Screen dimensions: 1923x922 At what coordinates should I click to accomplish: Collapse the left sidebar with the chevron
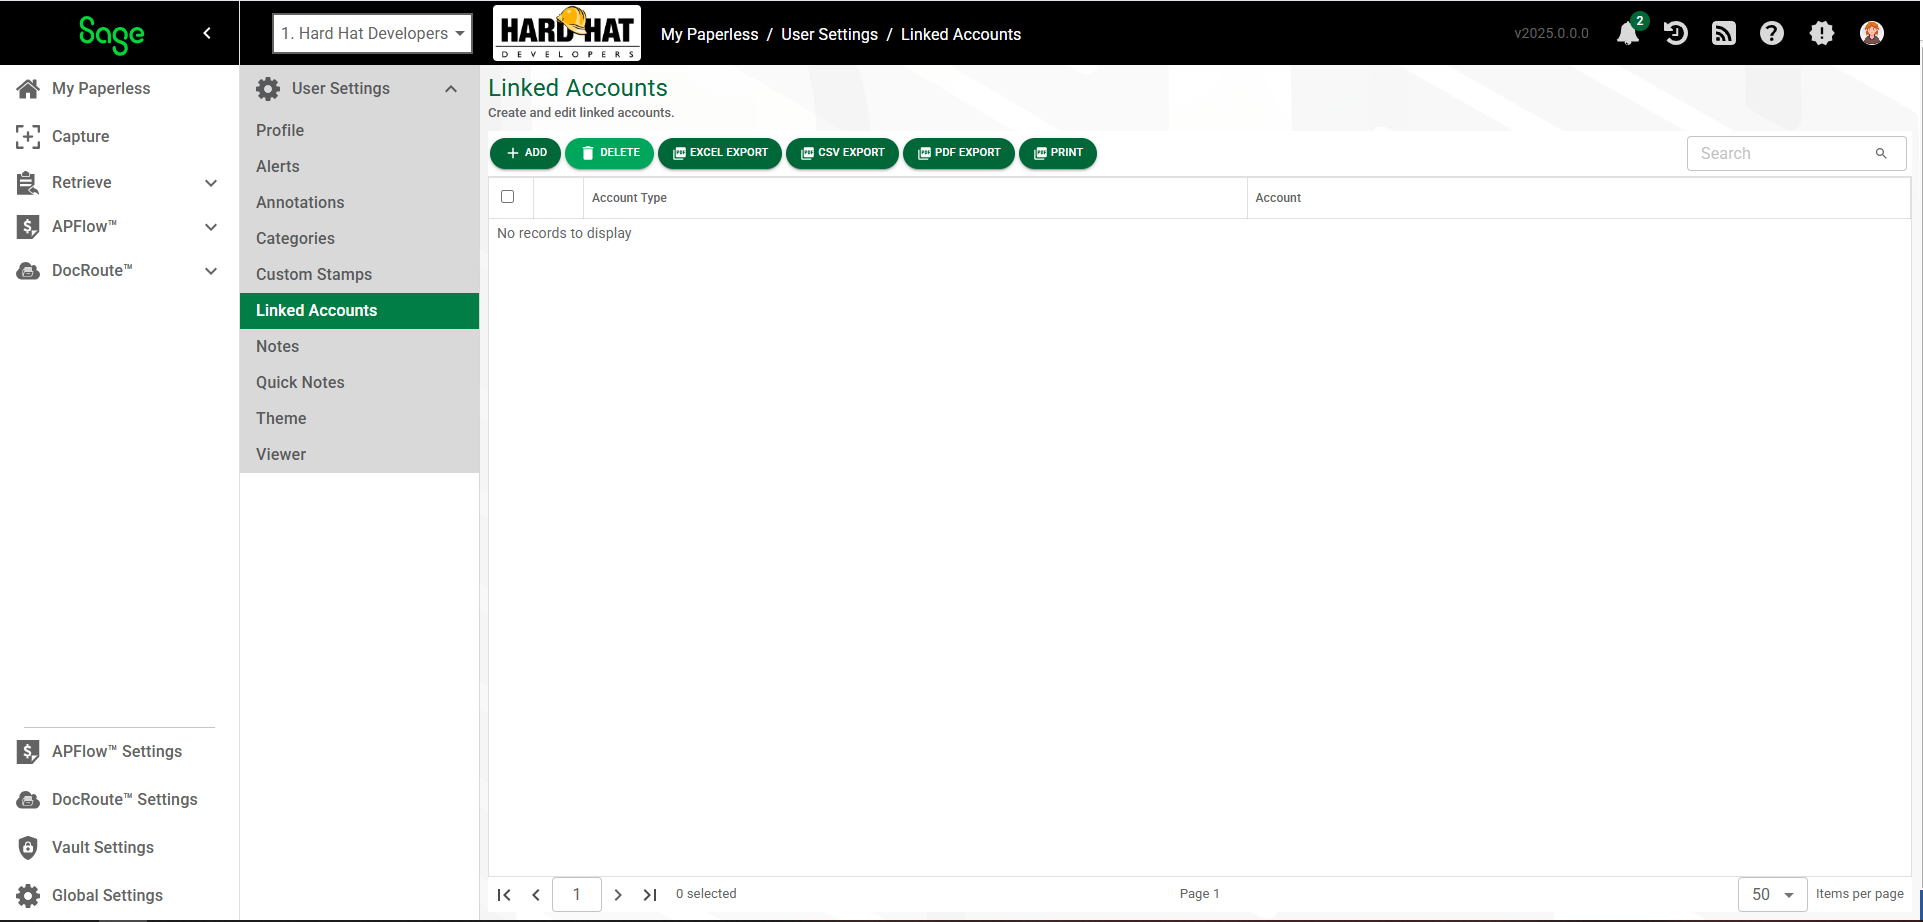tap(207, 33)
